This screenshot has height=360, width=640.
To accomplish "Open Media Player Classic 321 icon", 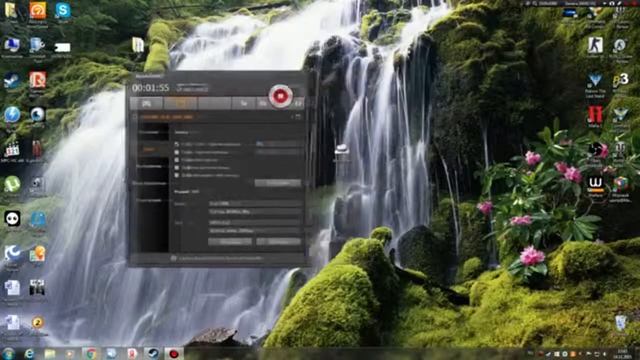I will pos(12,150).
